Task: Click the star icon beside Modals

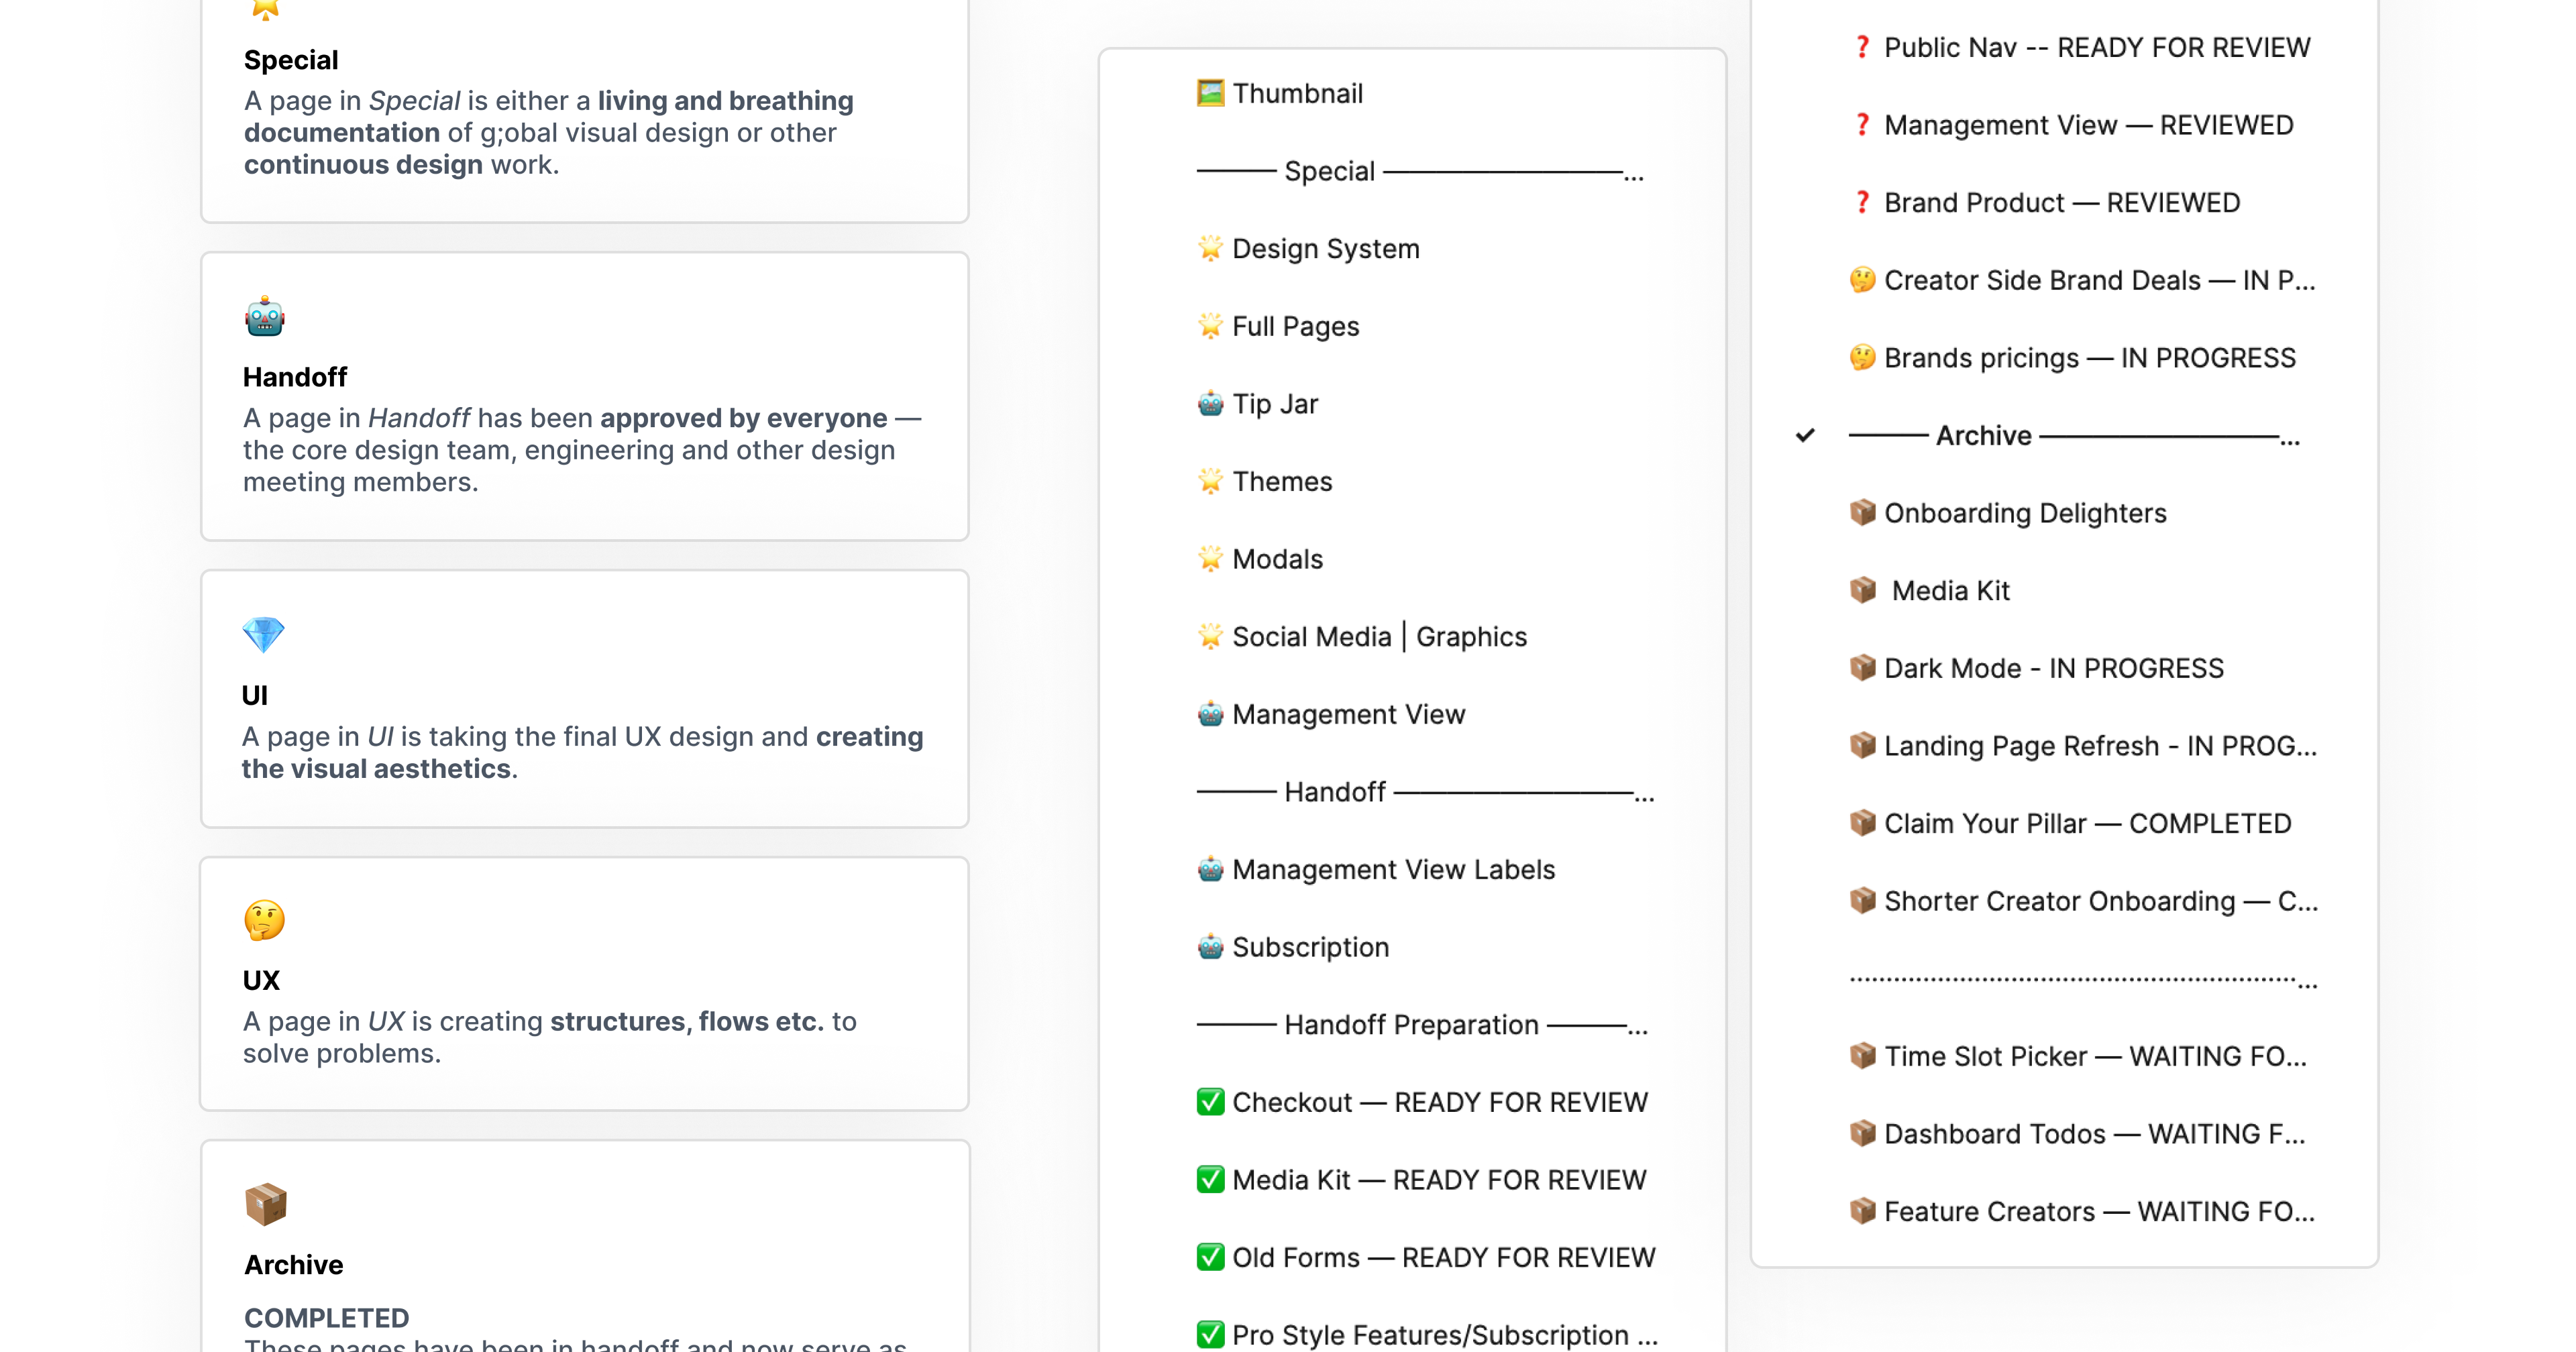Action: pos(1210,559)
